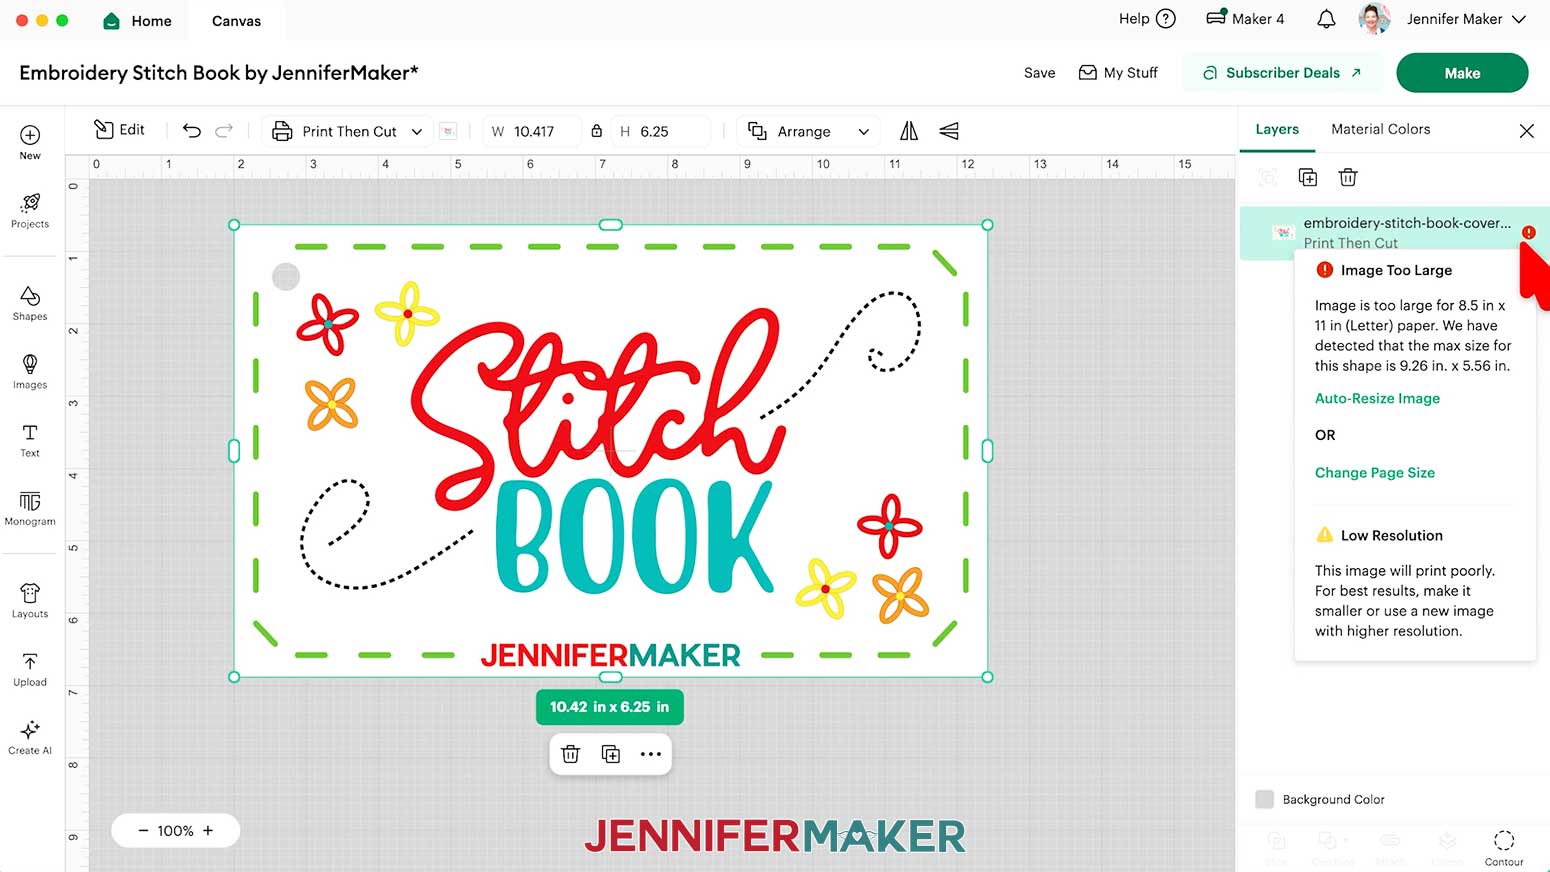Toggle the aspect ratio lock
The width and height of the screenshot is (1550, 872).
[x=597, y=131]
